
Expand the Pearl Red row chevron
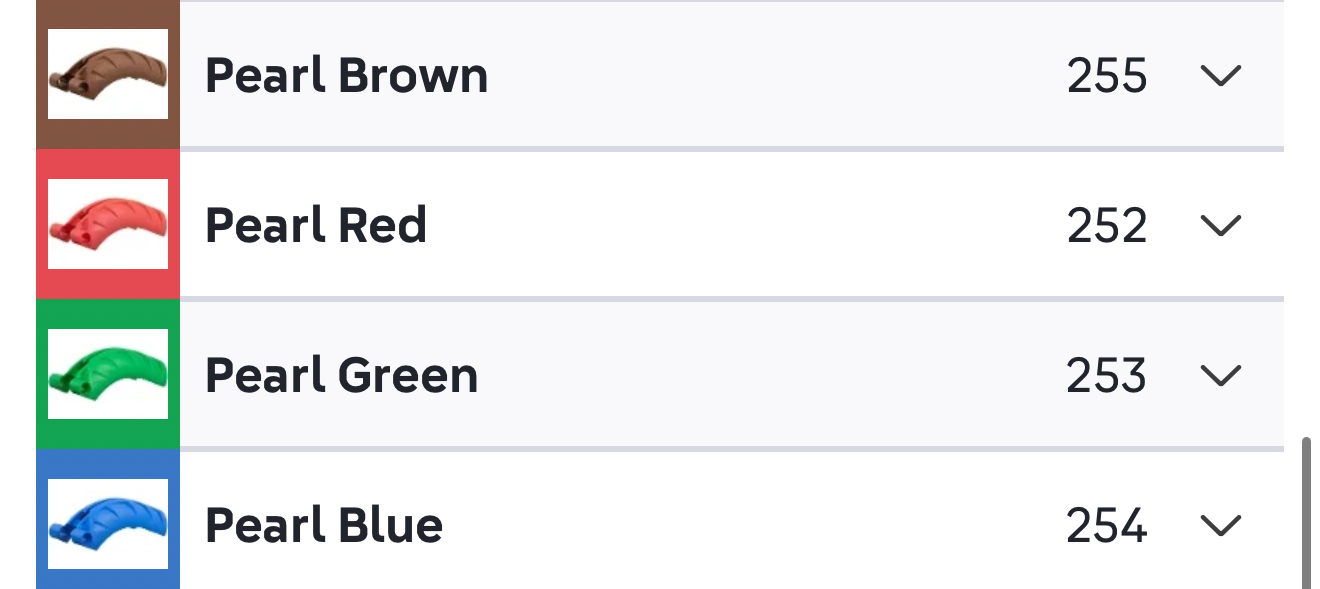pyautogui.click(x=1220, y=226)
